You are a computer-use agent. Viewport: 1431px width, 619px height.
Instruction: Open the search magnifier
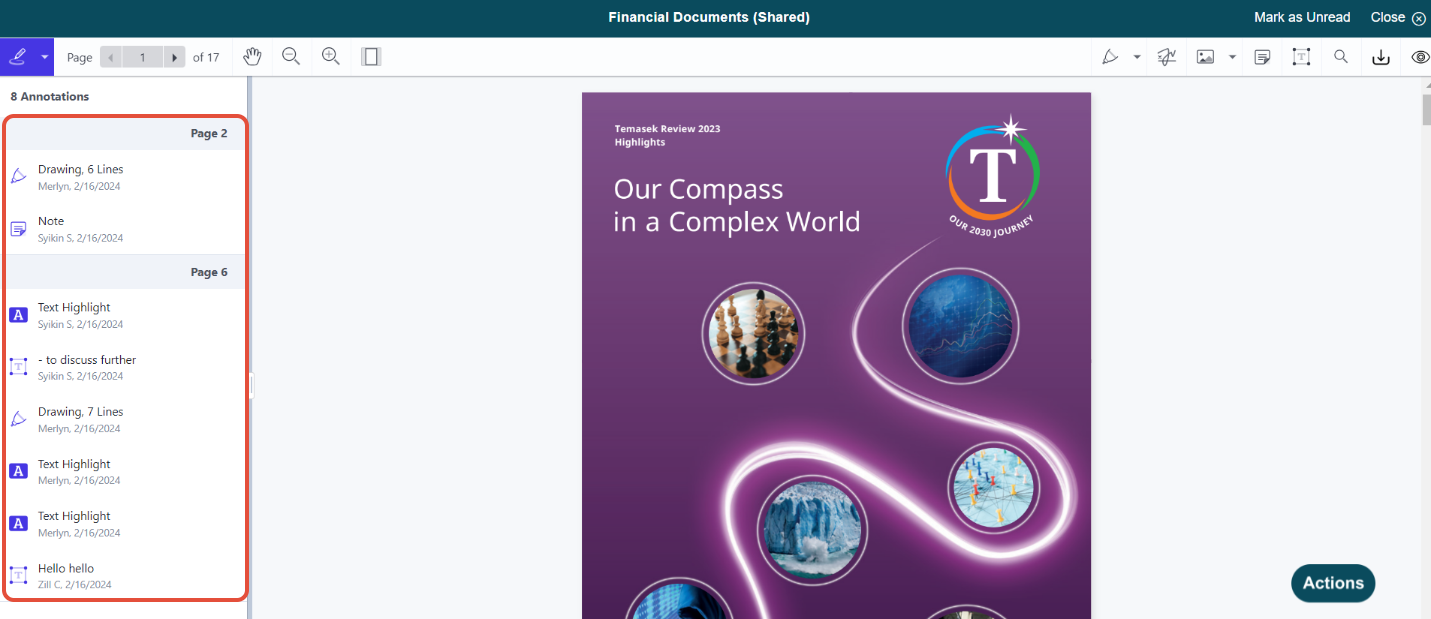click(1341, 57)
